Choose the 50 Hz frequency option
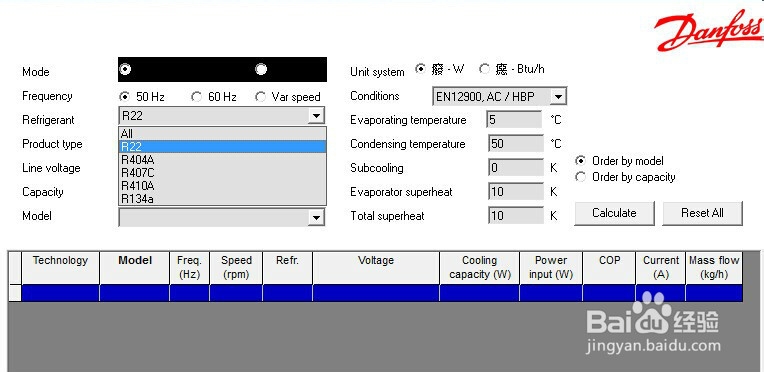The width and height of the screenshot is (764, 372). tap(125, 97)
